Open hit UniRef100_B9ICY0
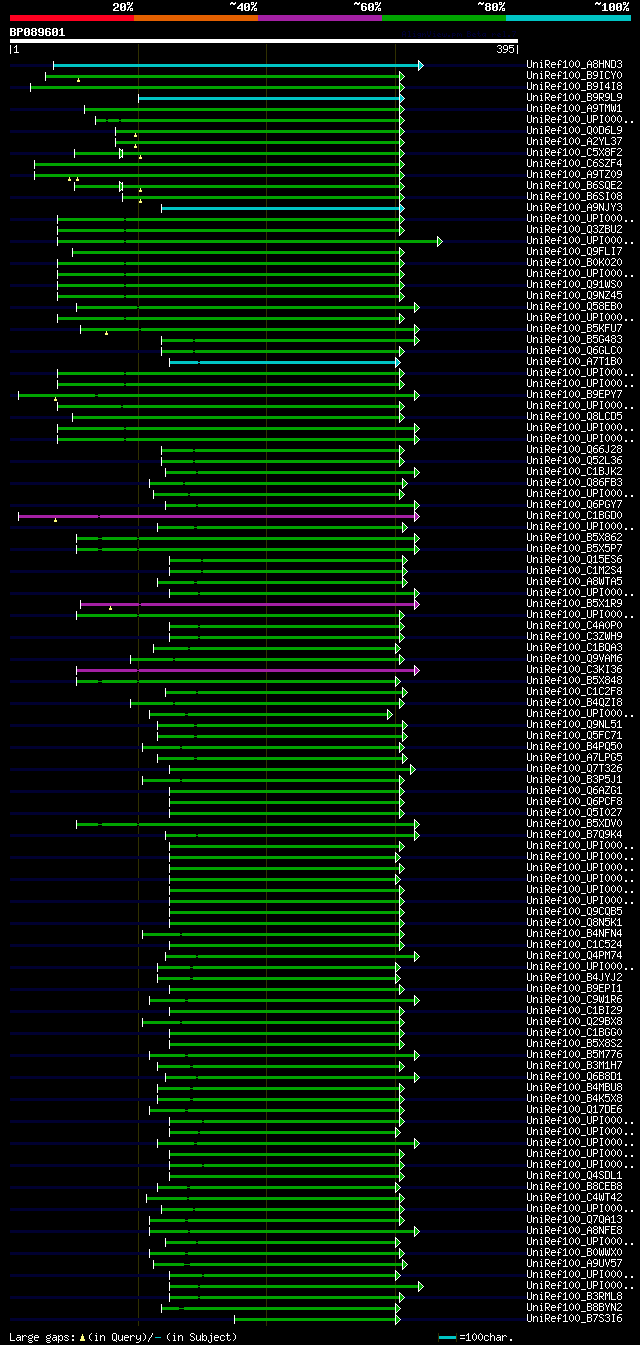 tap(574, 76)
